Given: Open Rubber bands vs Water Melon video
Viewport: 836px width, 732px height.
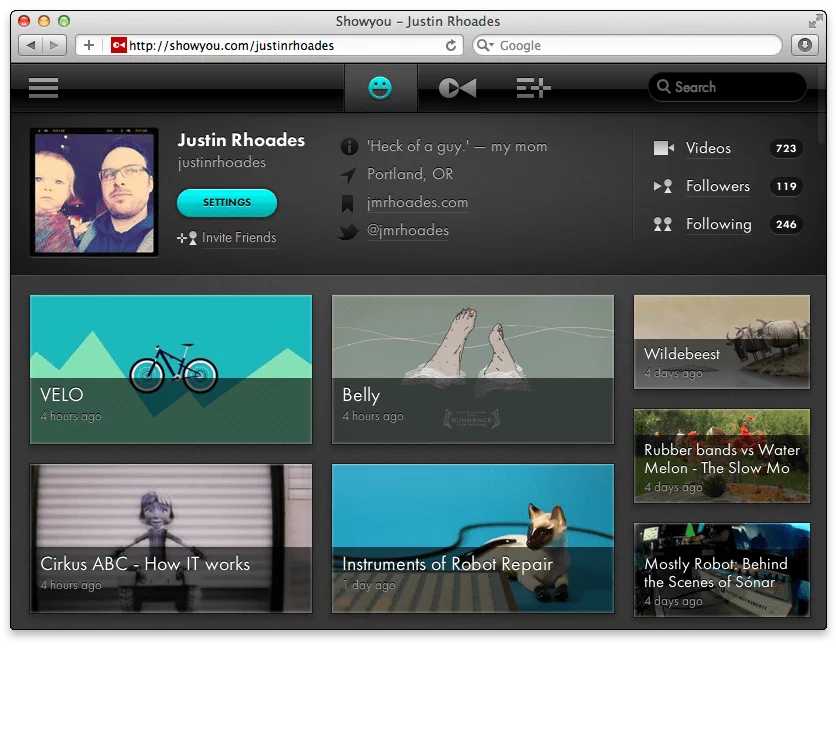Looking at the screenshot, I should click(722, 456).
